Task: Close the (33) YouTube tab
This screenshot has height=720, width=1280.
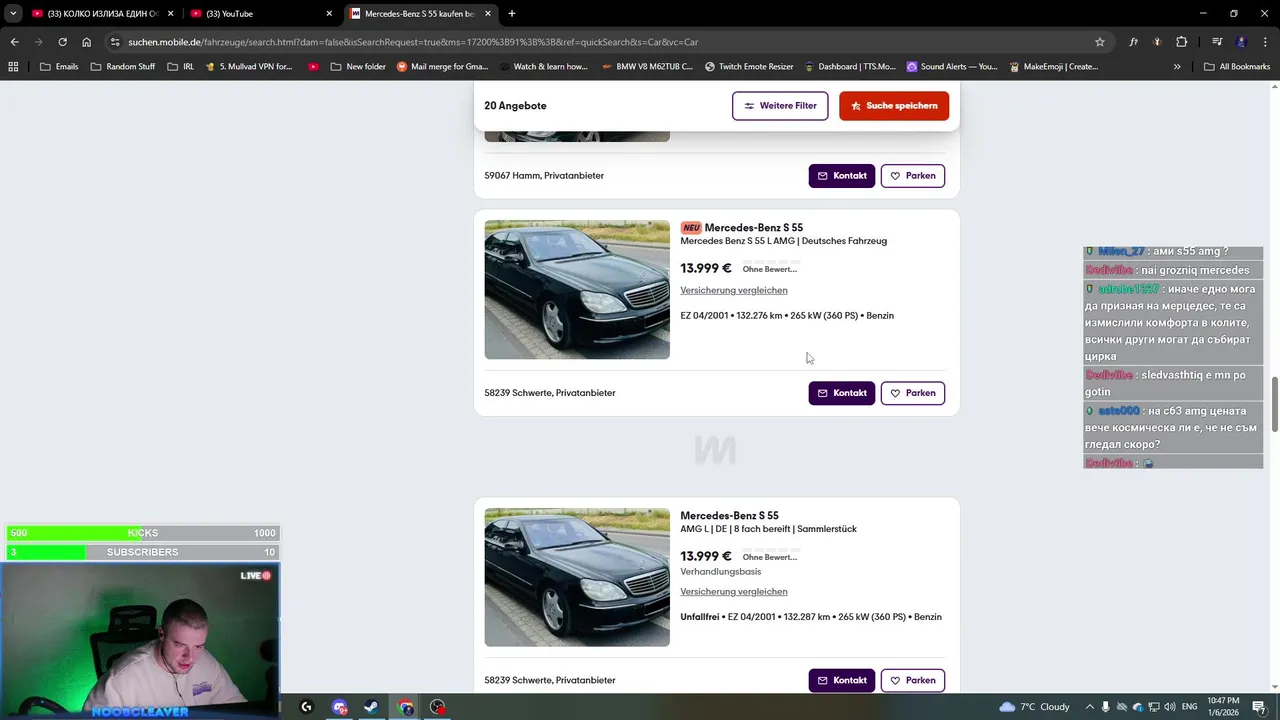Action: [329, 14]
